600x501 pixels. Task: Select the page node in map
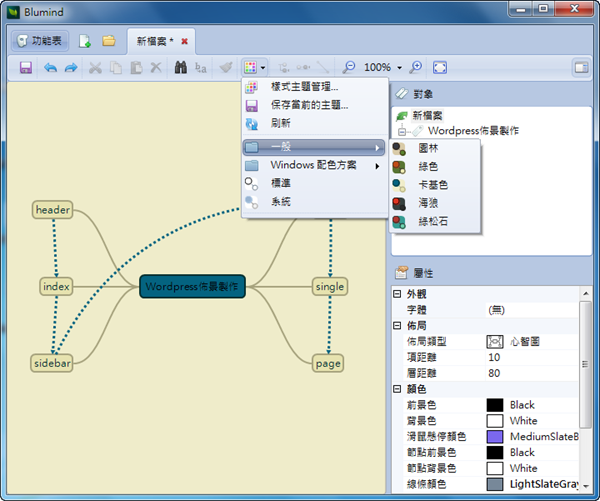[x=328, y=363]
